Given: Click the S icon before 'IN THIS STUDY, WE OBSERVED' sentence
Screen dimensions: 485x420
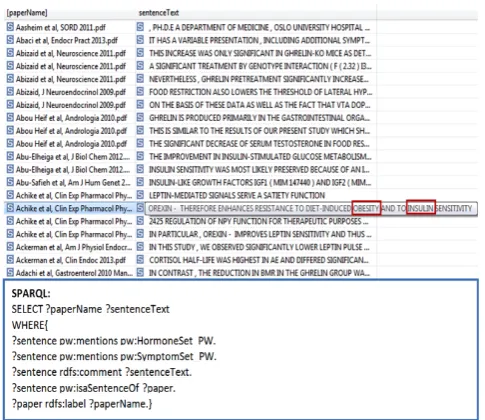Looking at the screenshot, I should tap(140, 247).
